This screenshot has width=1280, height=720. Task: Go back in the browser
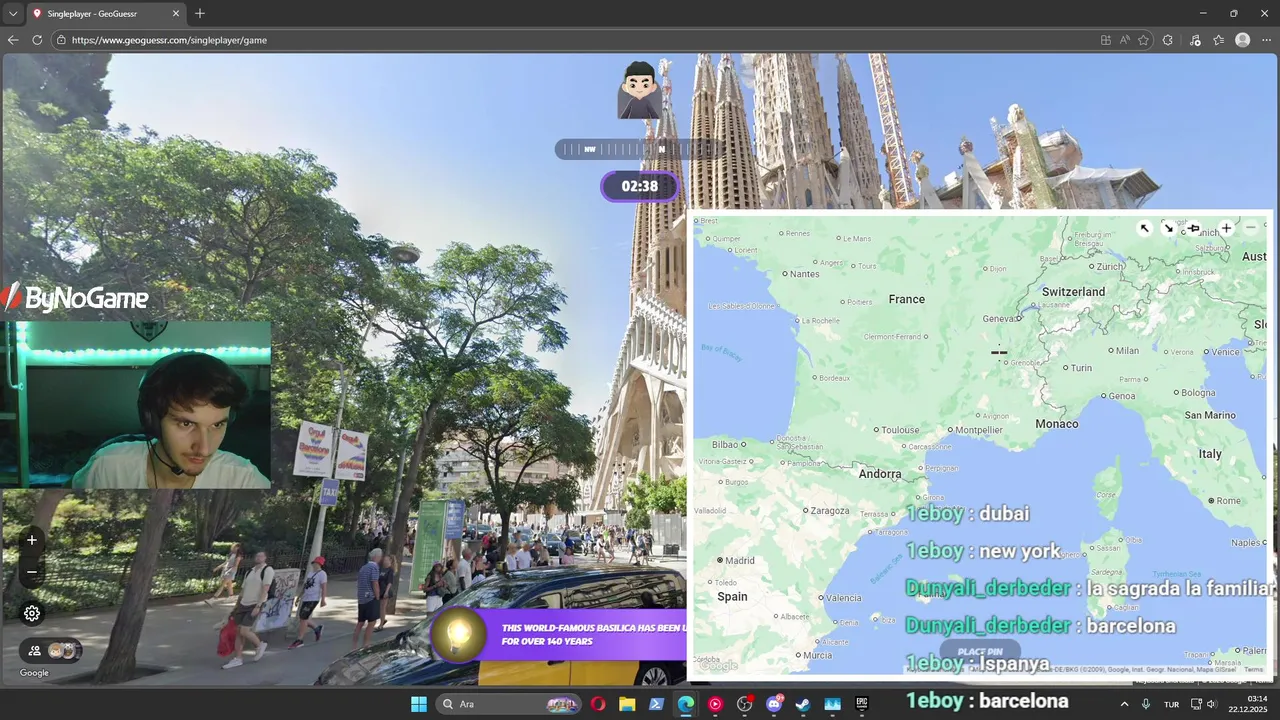[13, 40]
